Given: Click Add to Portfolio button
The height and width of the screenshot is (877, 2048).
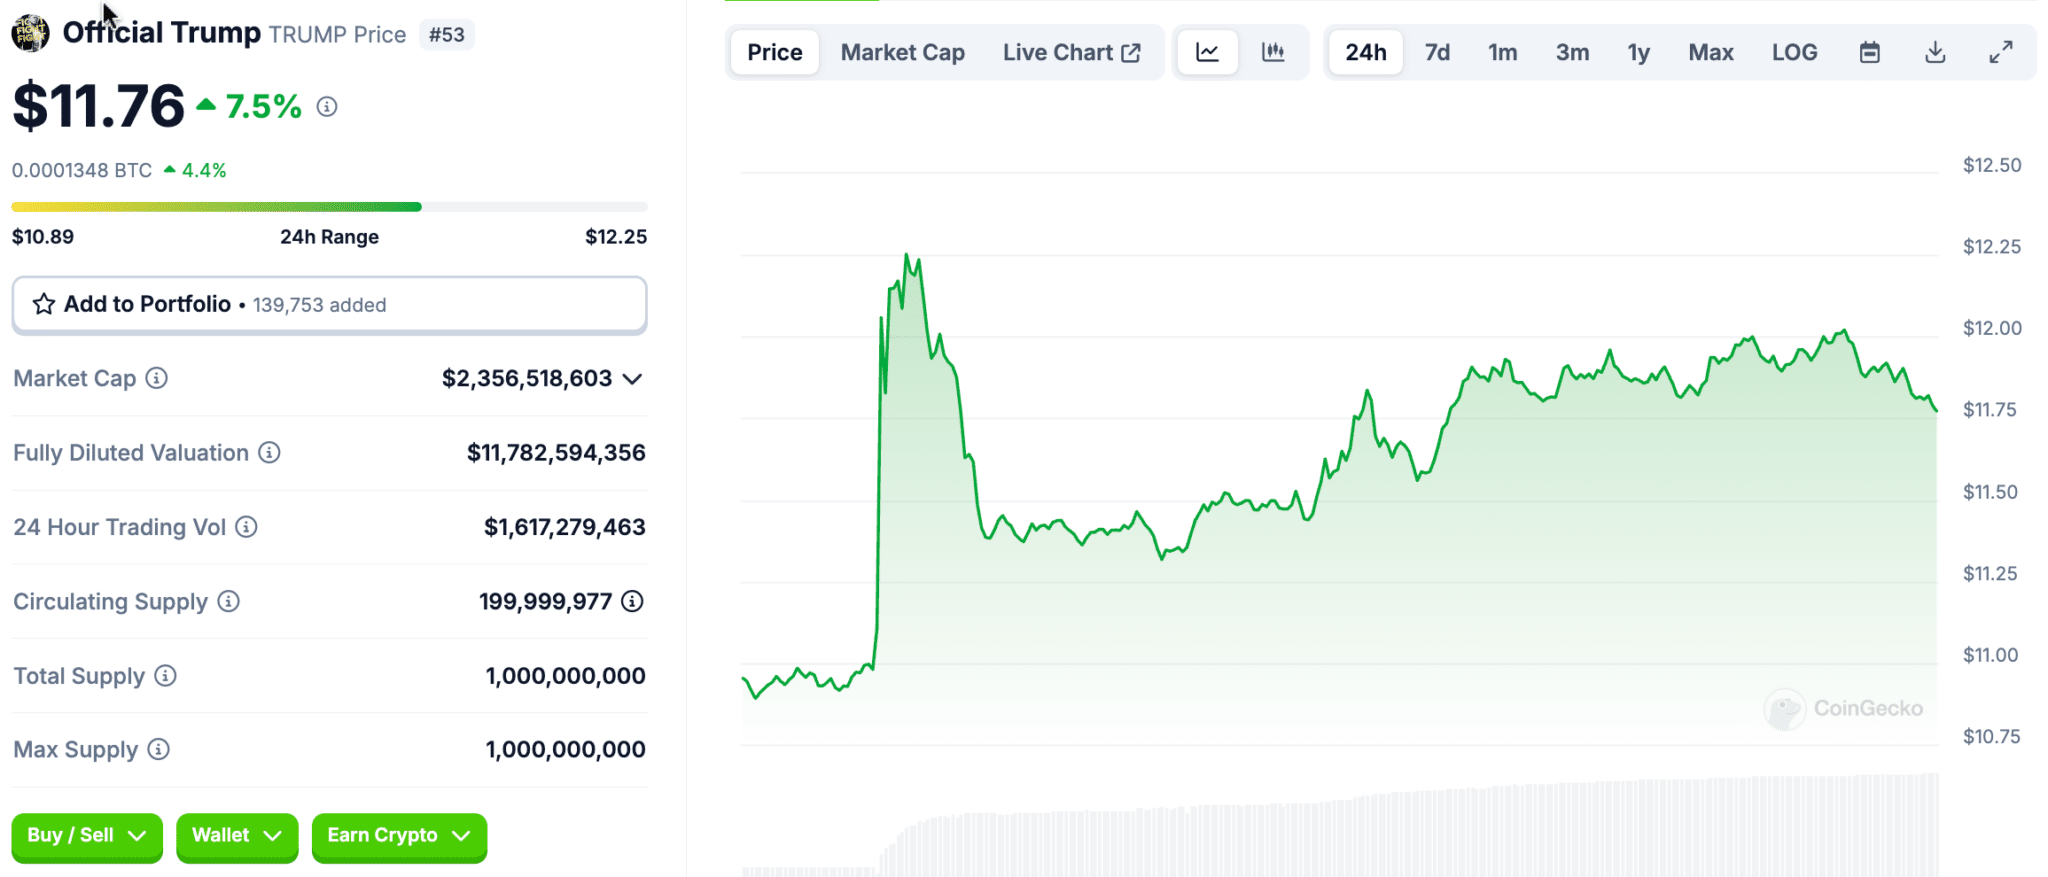Looking at the screenshot, I should [329, 304].
